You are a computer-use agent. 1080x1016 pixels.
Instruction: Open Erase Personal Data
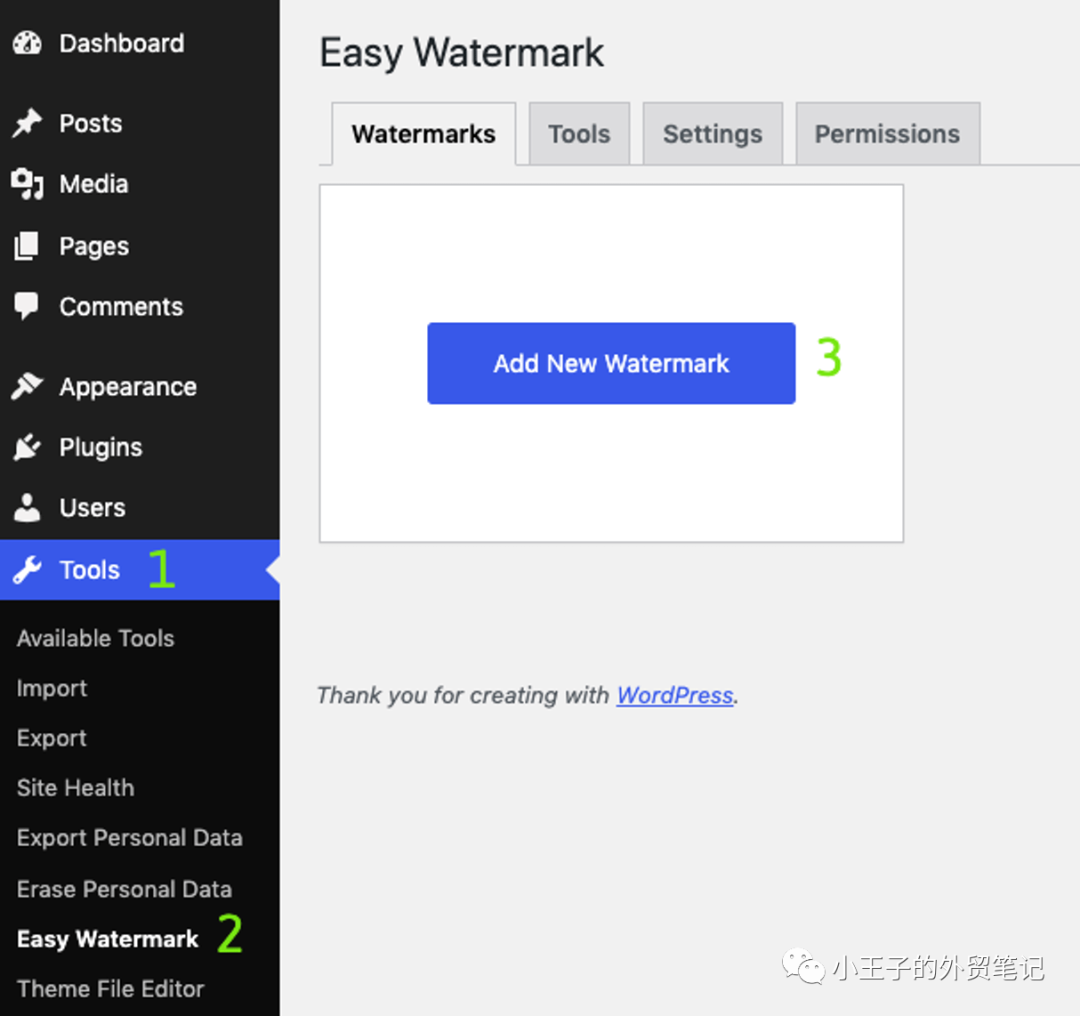click(125, 889)
